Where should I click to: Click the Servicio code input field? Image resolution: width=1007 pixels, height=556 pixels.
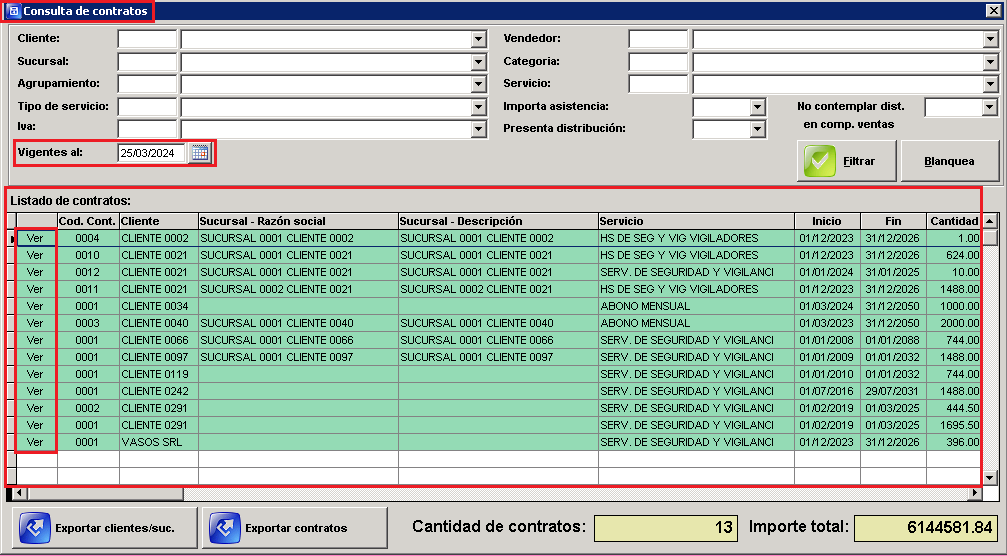(658, 85)
